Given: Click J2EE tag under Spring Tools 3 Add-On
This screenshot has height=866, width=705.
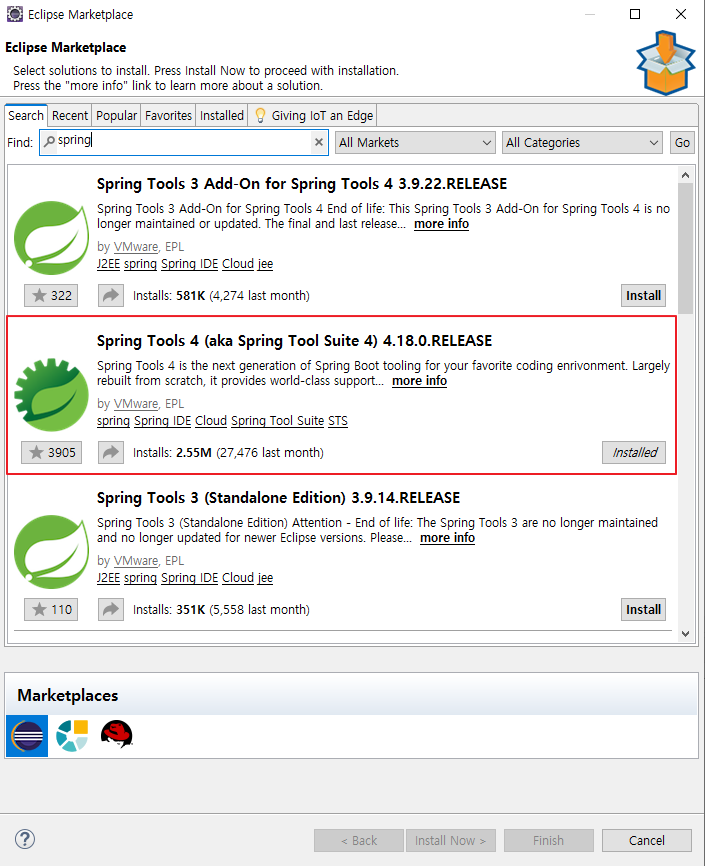Looking at the screenshot, I should (x=108, y=264).
